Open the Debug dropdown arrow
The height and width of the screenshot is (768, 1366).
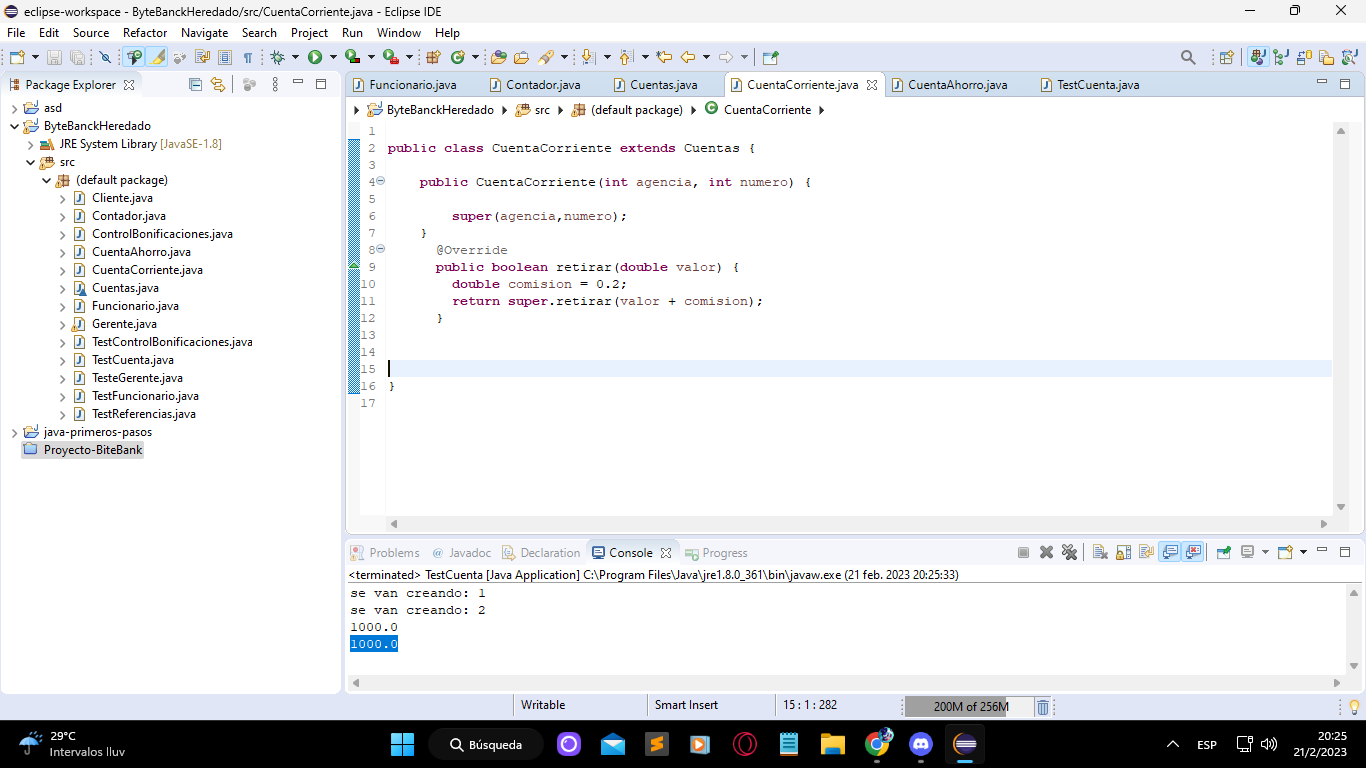click(x=295, y=57)
